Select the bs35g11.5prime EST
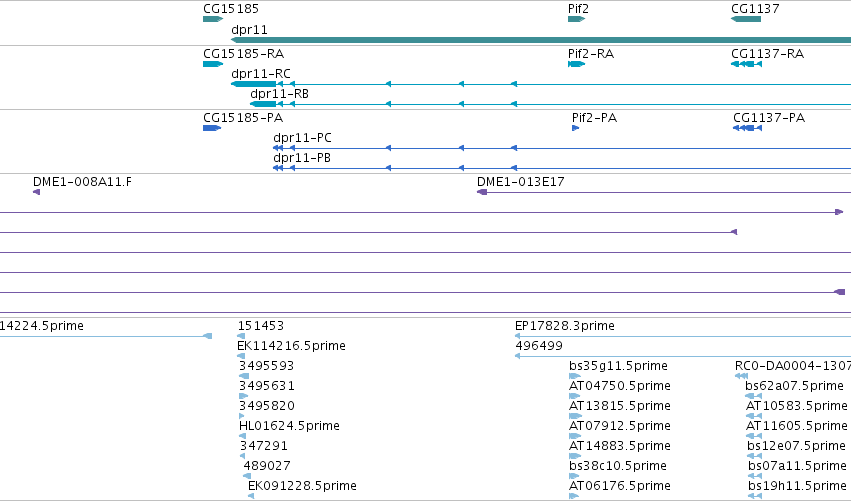851x501 pixels. pos(618,366)
